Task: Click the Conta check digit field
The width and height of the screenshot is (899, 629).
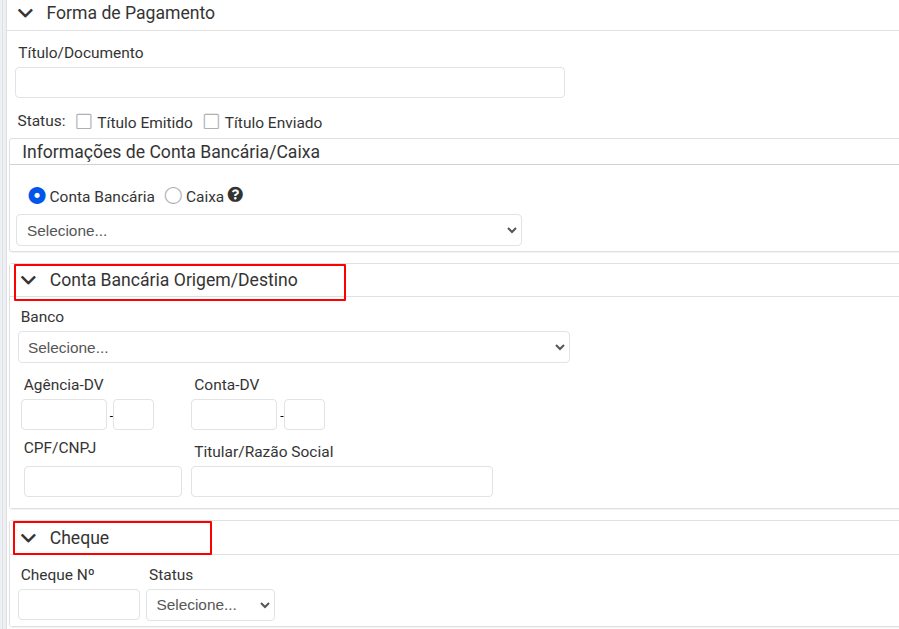Action: (305, 414)
